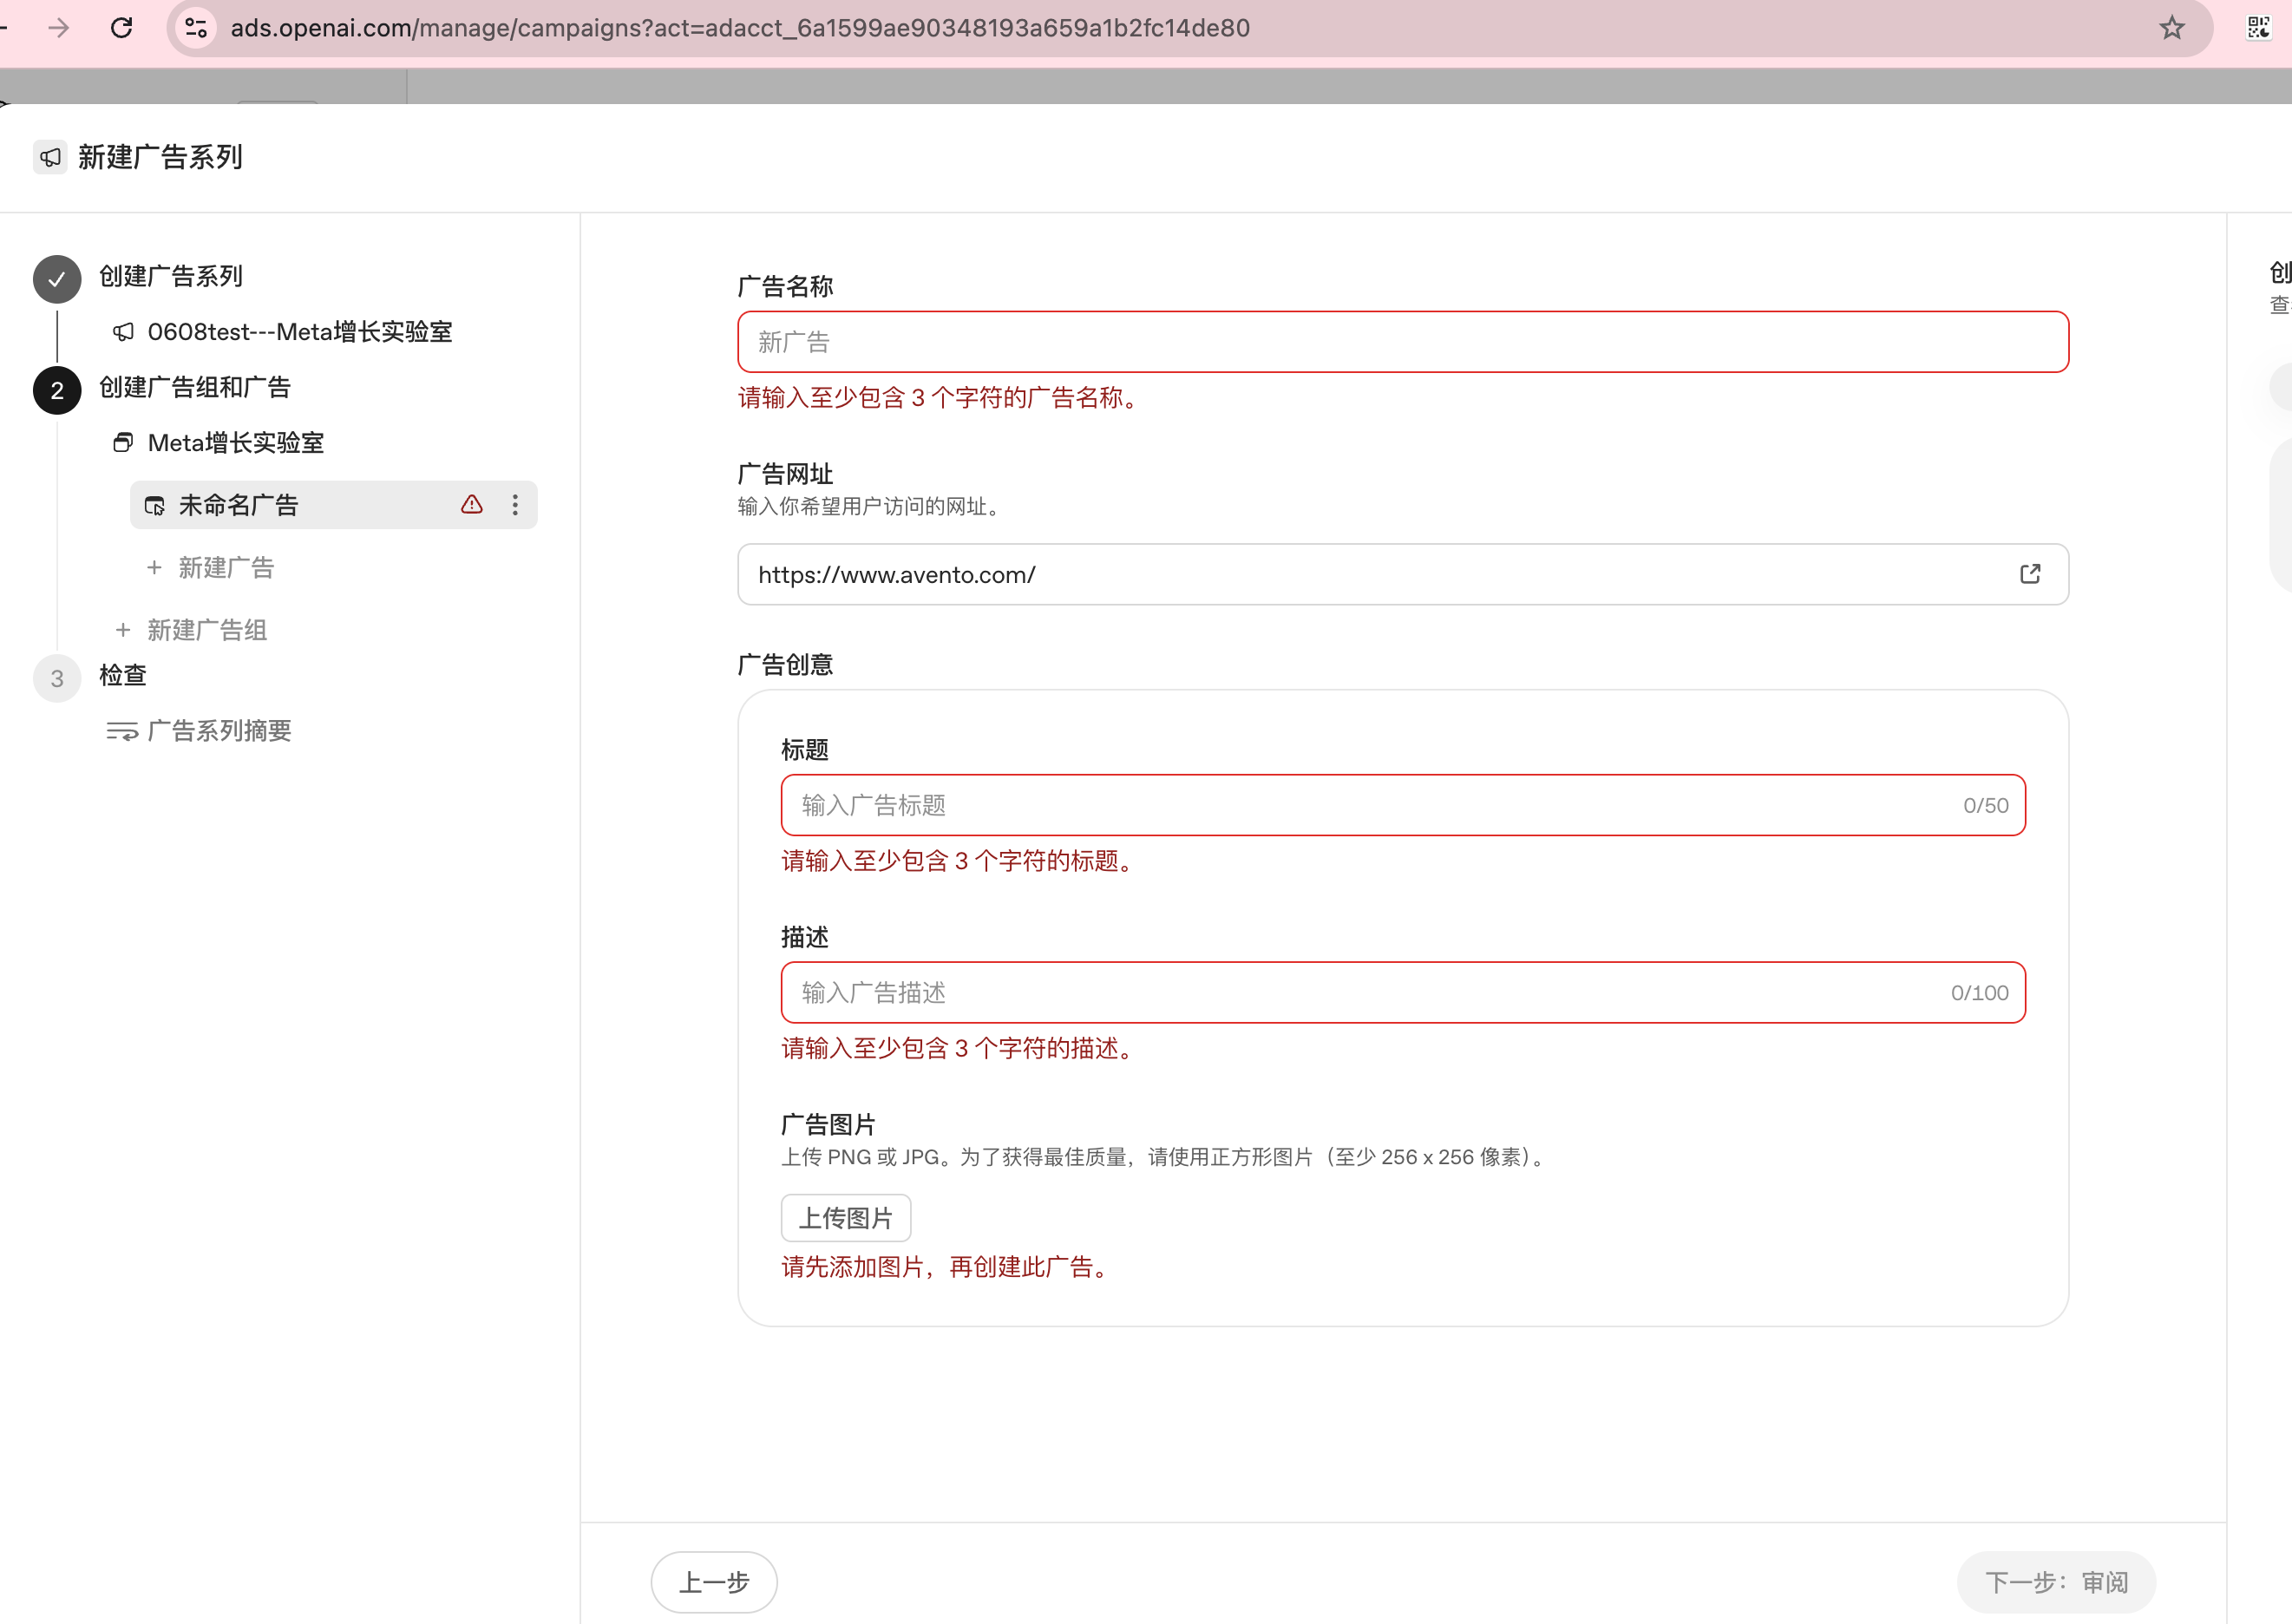Focus the 广告网址 URL field
The image size is (2292, 1624).
click(1403, 574)
